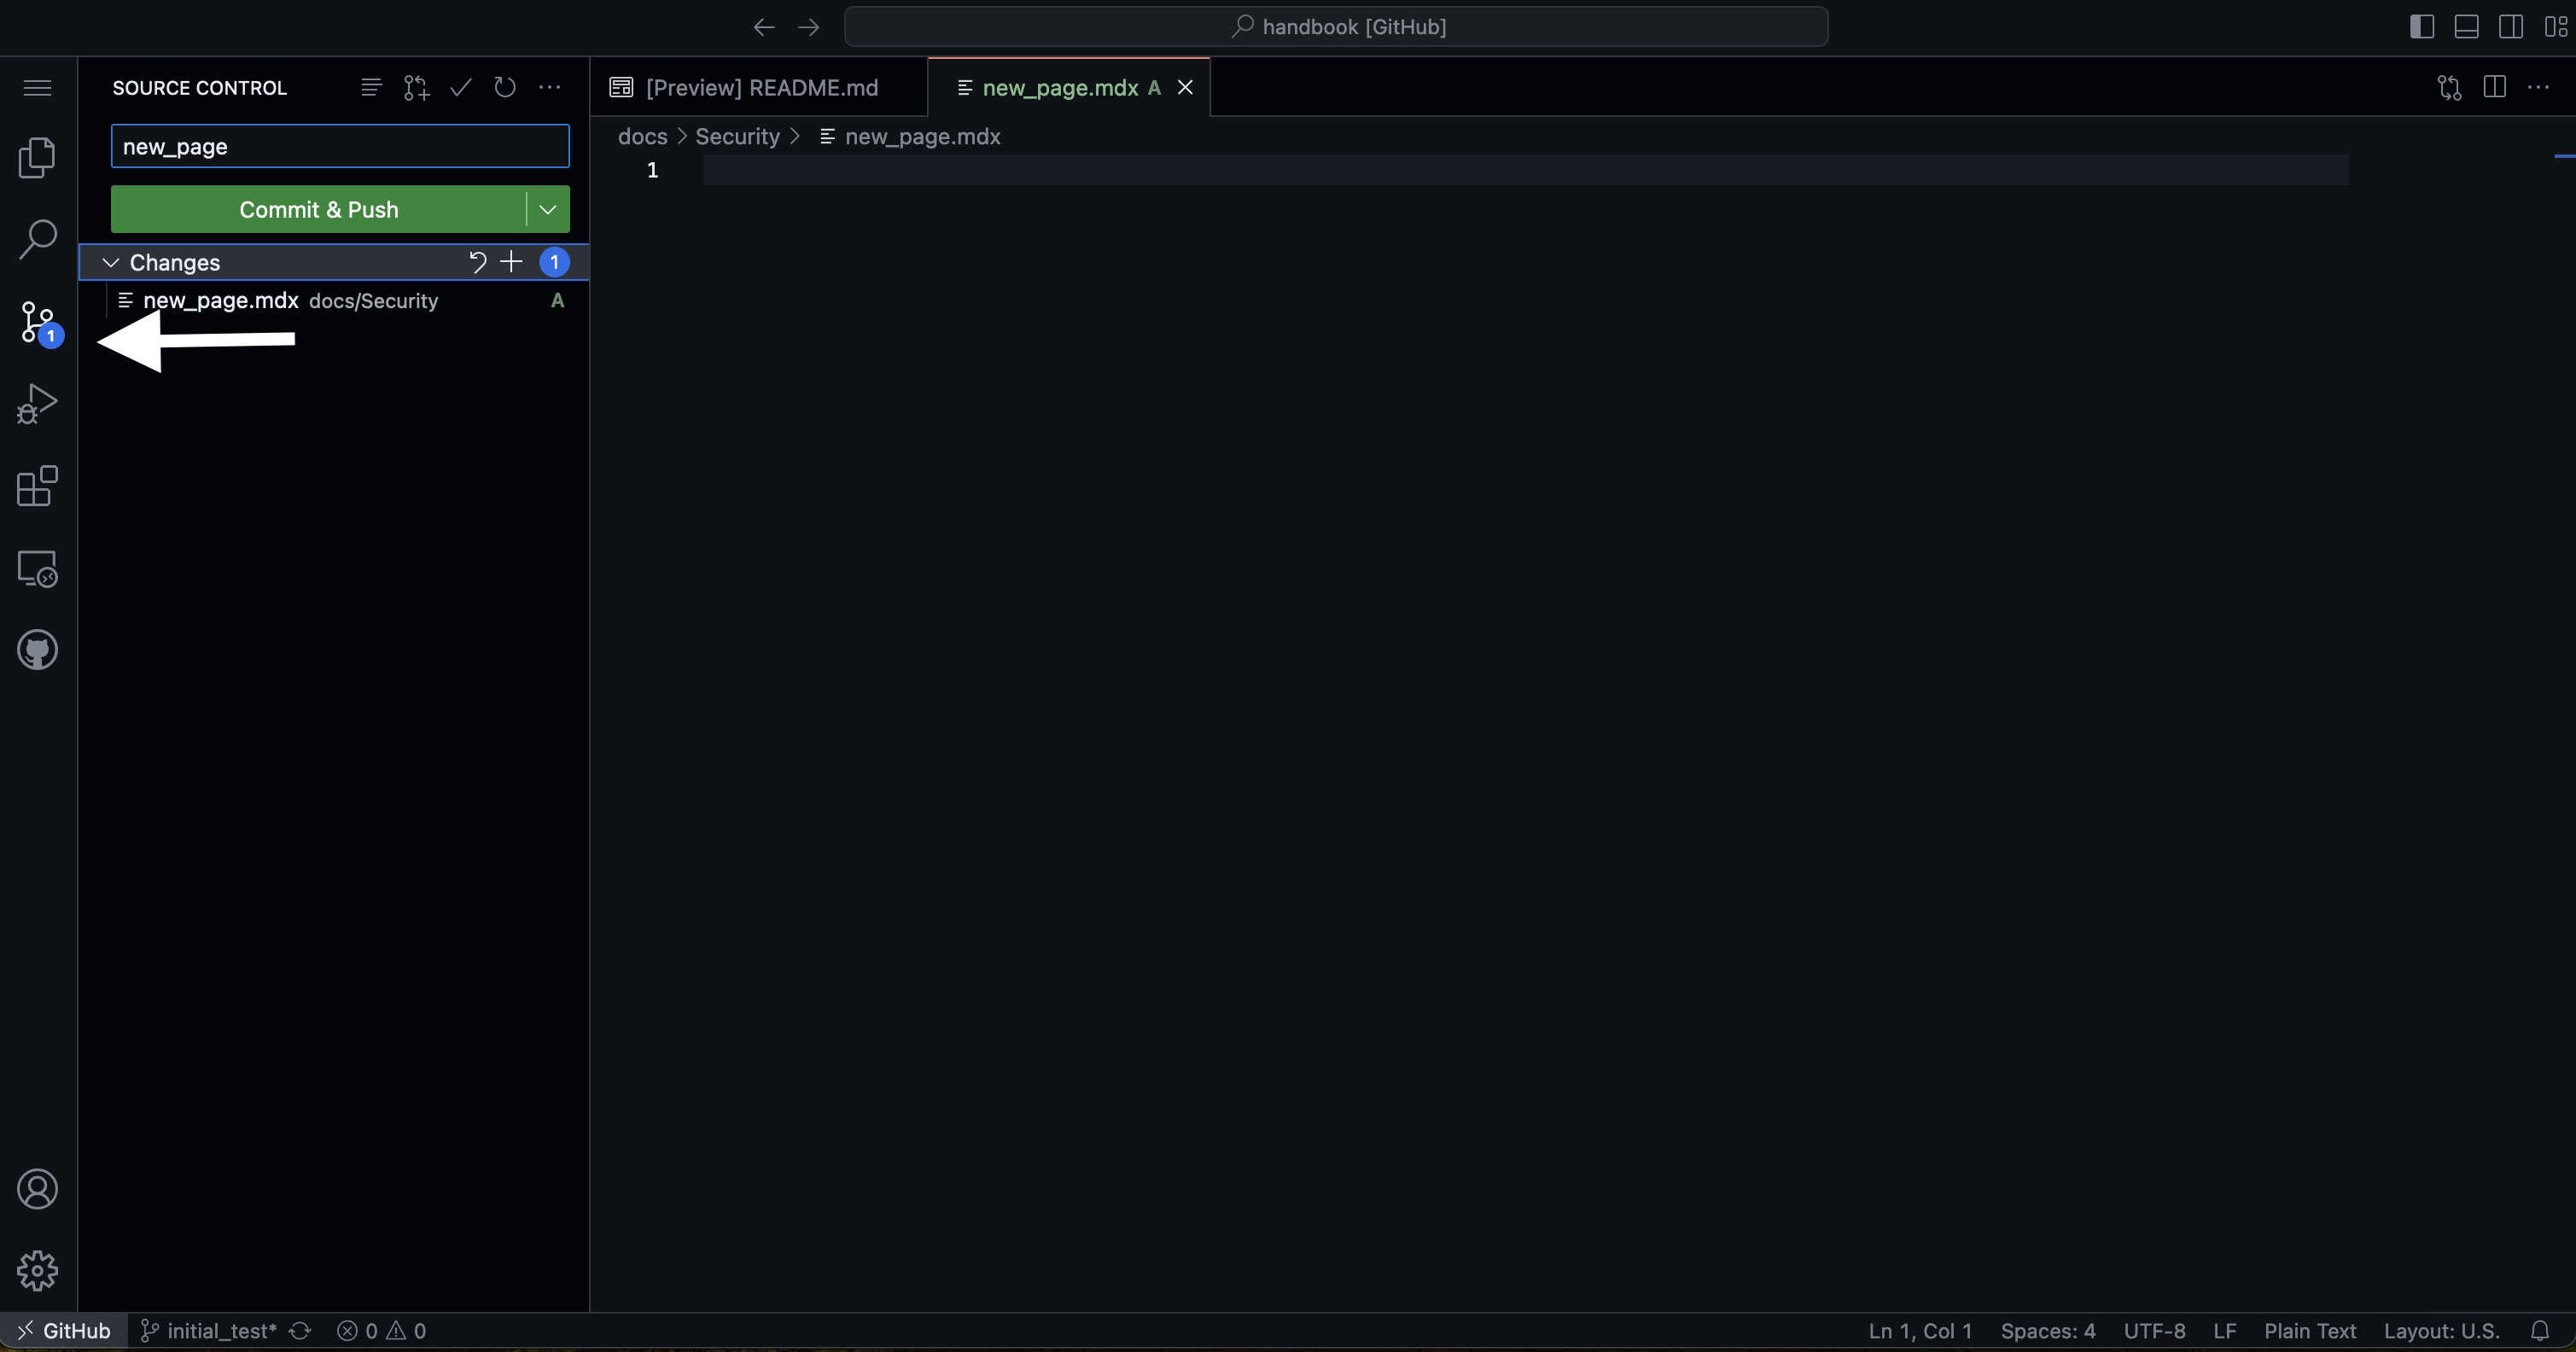Collapse the Changes section

coord(110,262)
